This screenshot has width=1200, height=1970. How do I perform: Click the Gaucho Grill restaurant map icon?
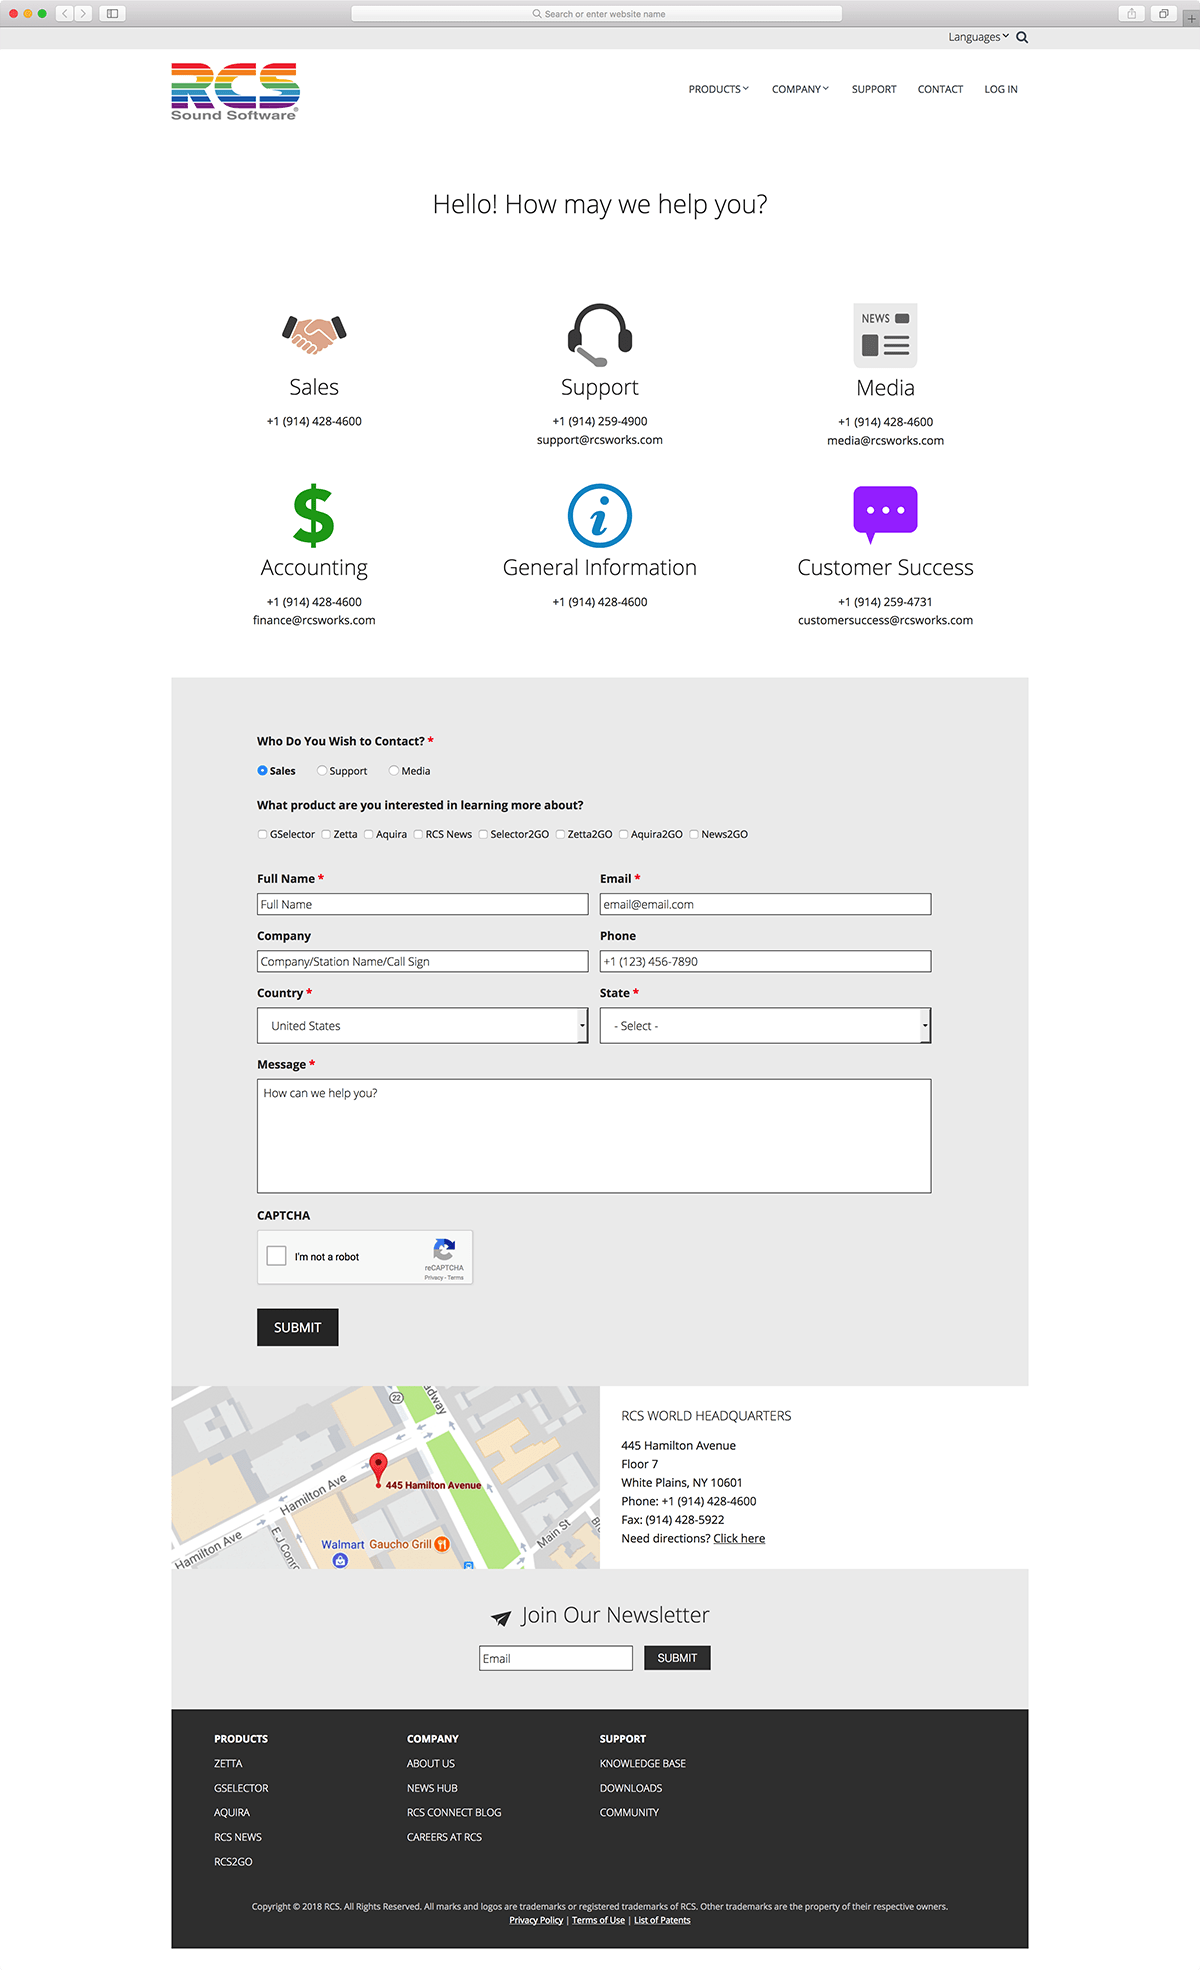pyautogui.click(x=442, y=1544)
